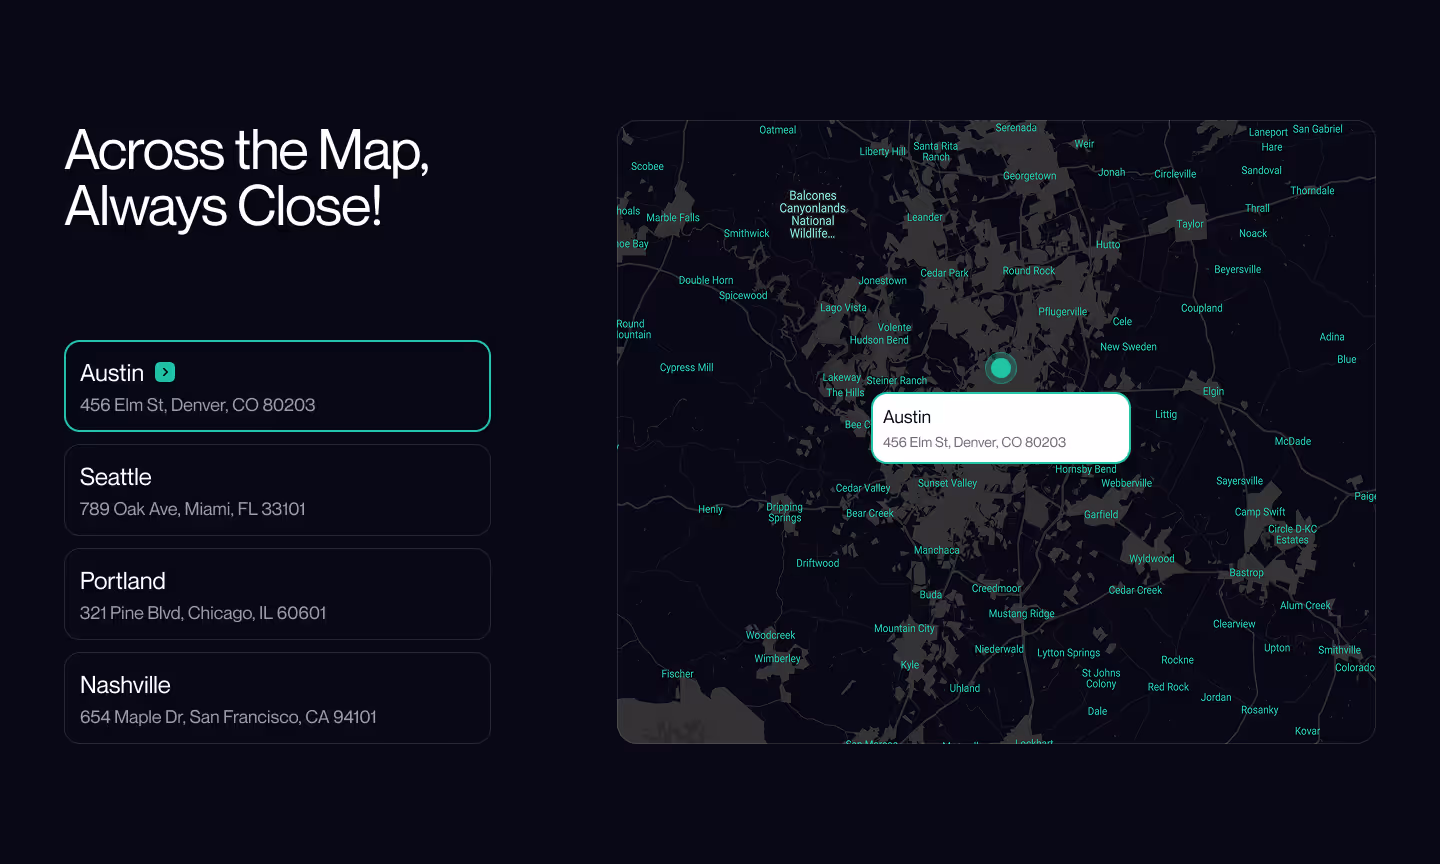The width and height of the screenshot is (1440, 864).
Task: Click the Sayersville map label
Action: [x=1239, y=481]
